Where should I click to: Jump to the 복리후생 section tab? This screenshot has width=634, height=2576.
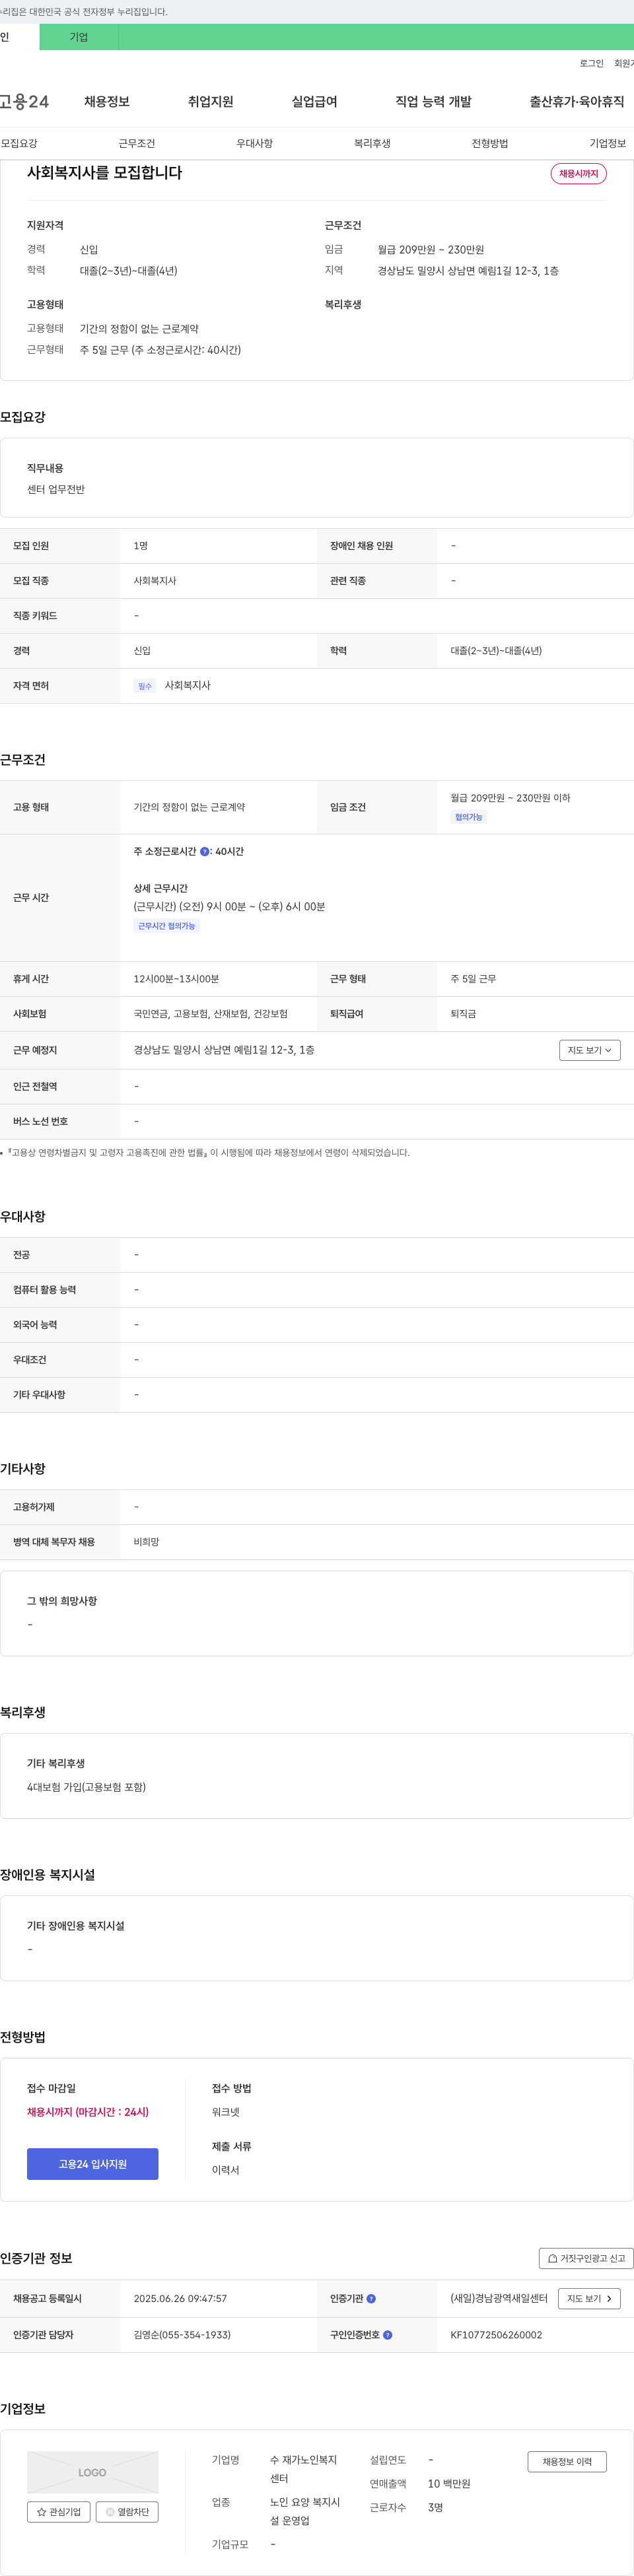[372, 143]
